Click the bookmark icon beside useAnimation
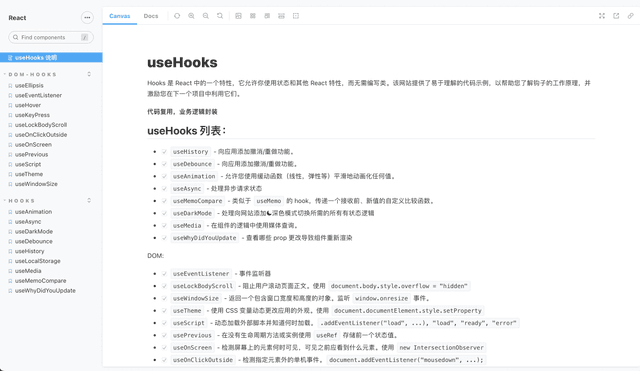The width and height of the screenshot is (640, 371). coord(10,212)
